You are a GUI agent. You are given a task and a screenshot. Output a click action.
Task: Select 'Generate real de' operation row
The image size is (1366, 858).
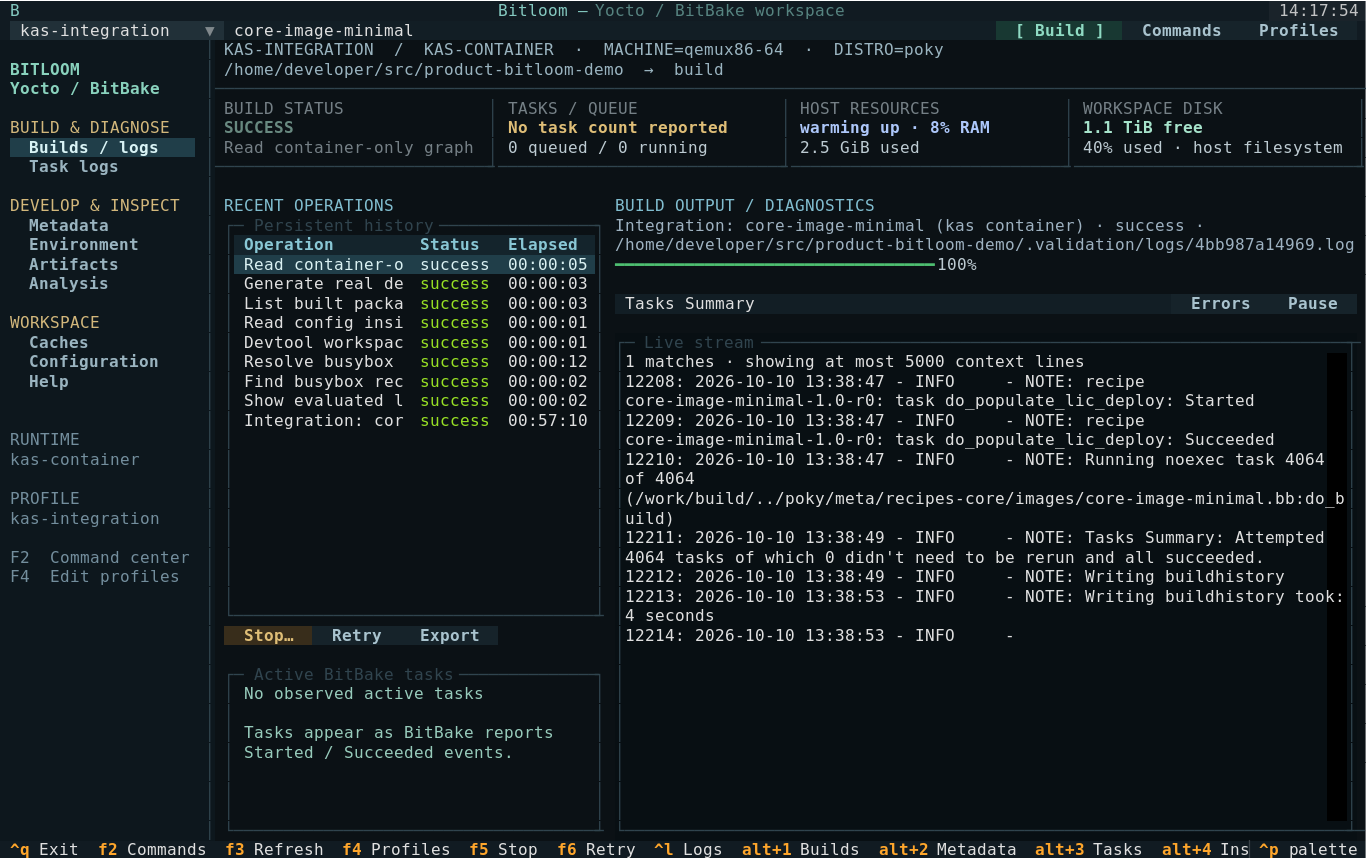tap(414, 284)
